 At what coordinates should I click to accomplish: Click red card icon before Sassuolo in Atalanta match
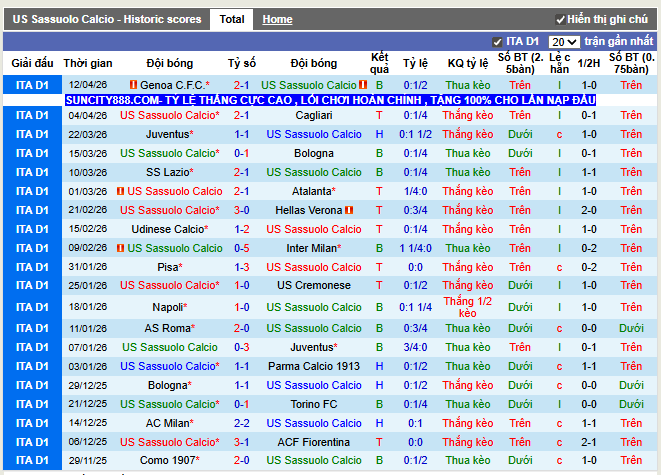tap(121, 191)
